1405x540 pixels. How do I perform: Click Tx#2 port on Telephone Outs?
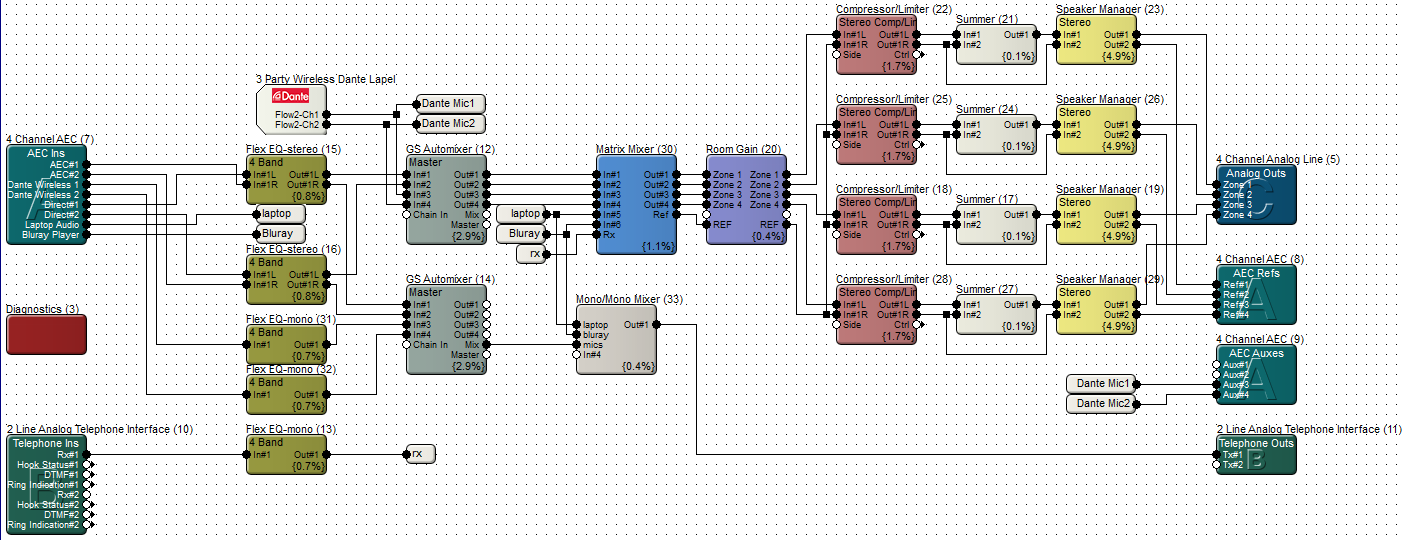[1216, 464]
